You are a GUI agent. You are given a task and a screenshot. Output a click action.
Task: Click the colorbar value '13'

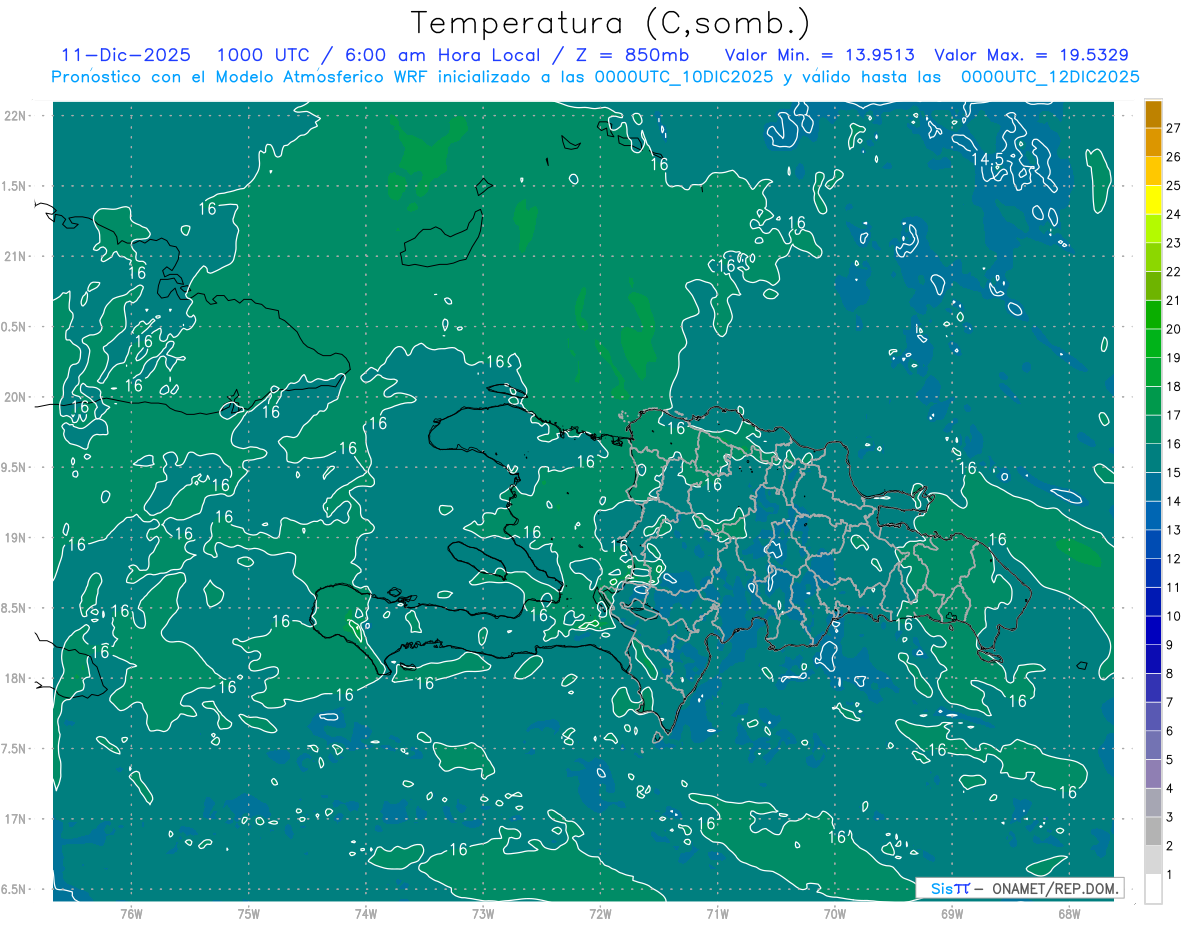pos(1175,530)
